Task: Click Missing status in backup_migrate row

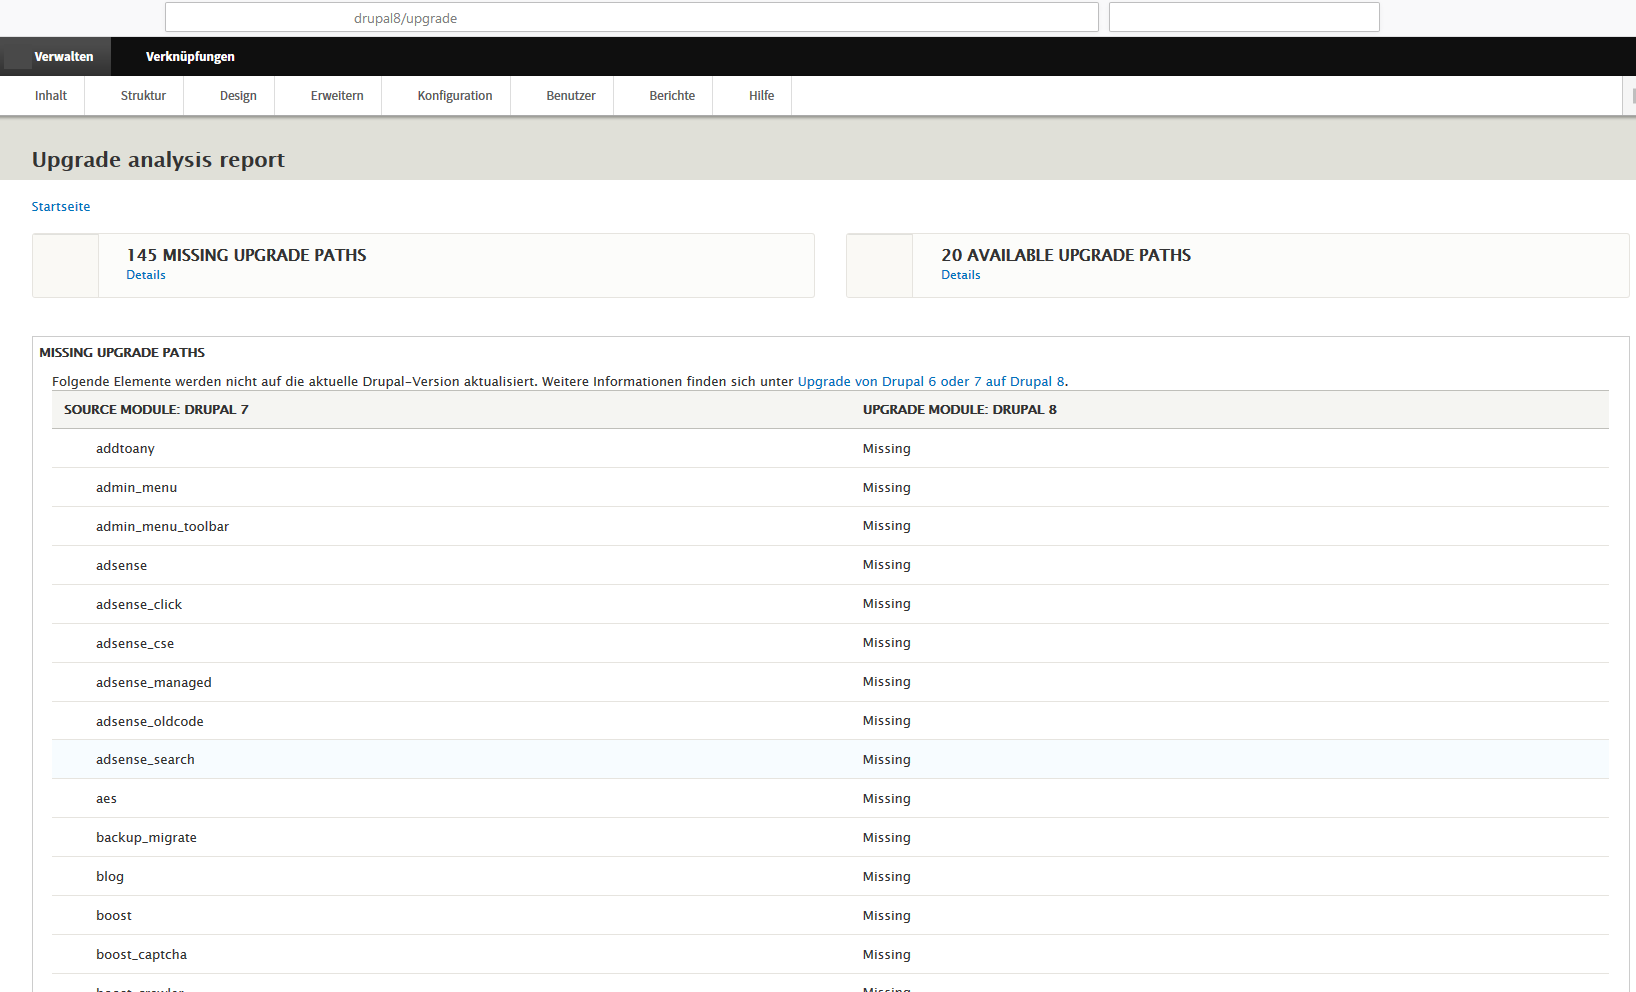Action: click(887, 838)
